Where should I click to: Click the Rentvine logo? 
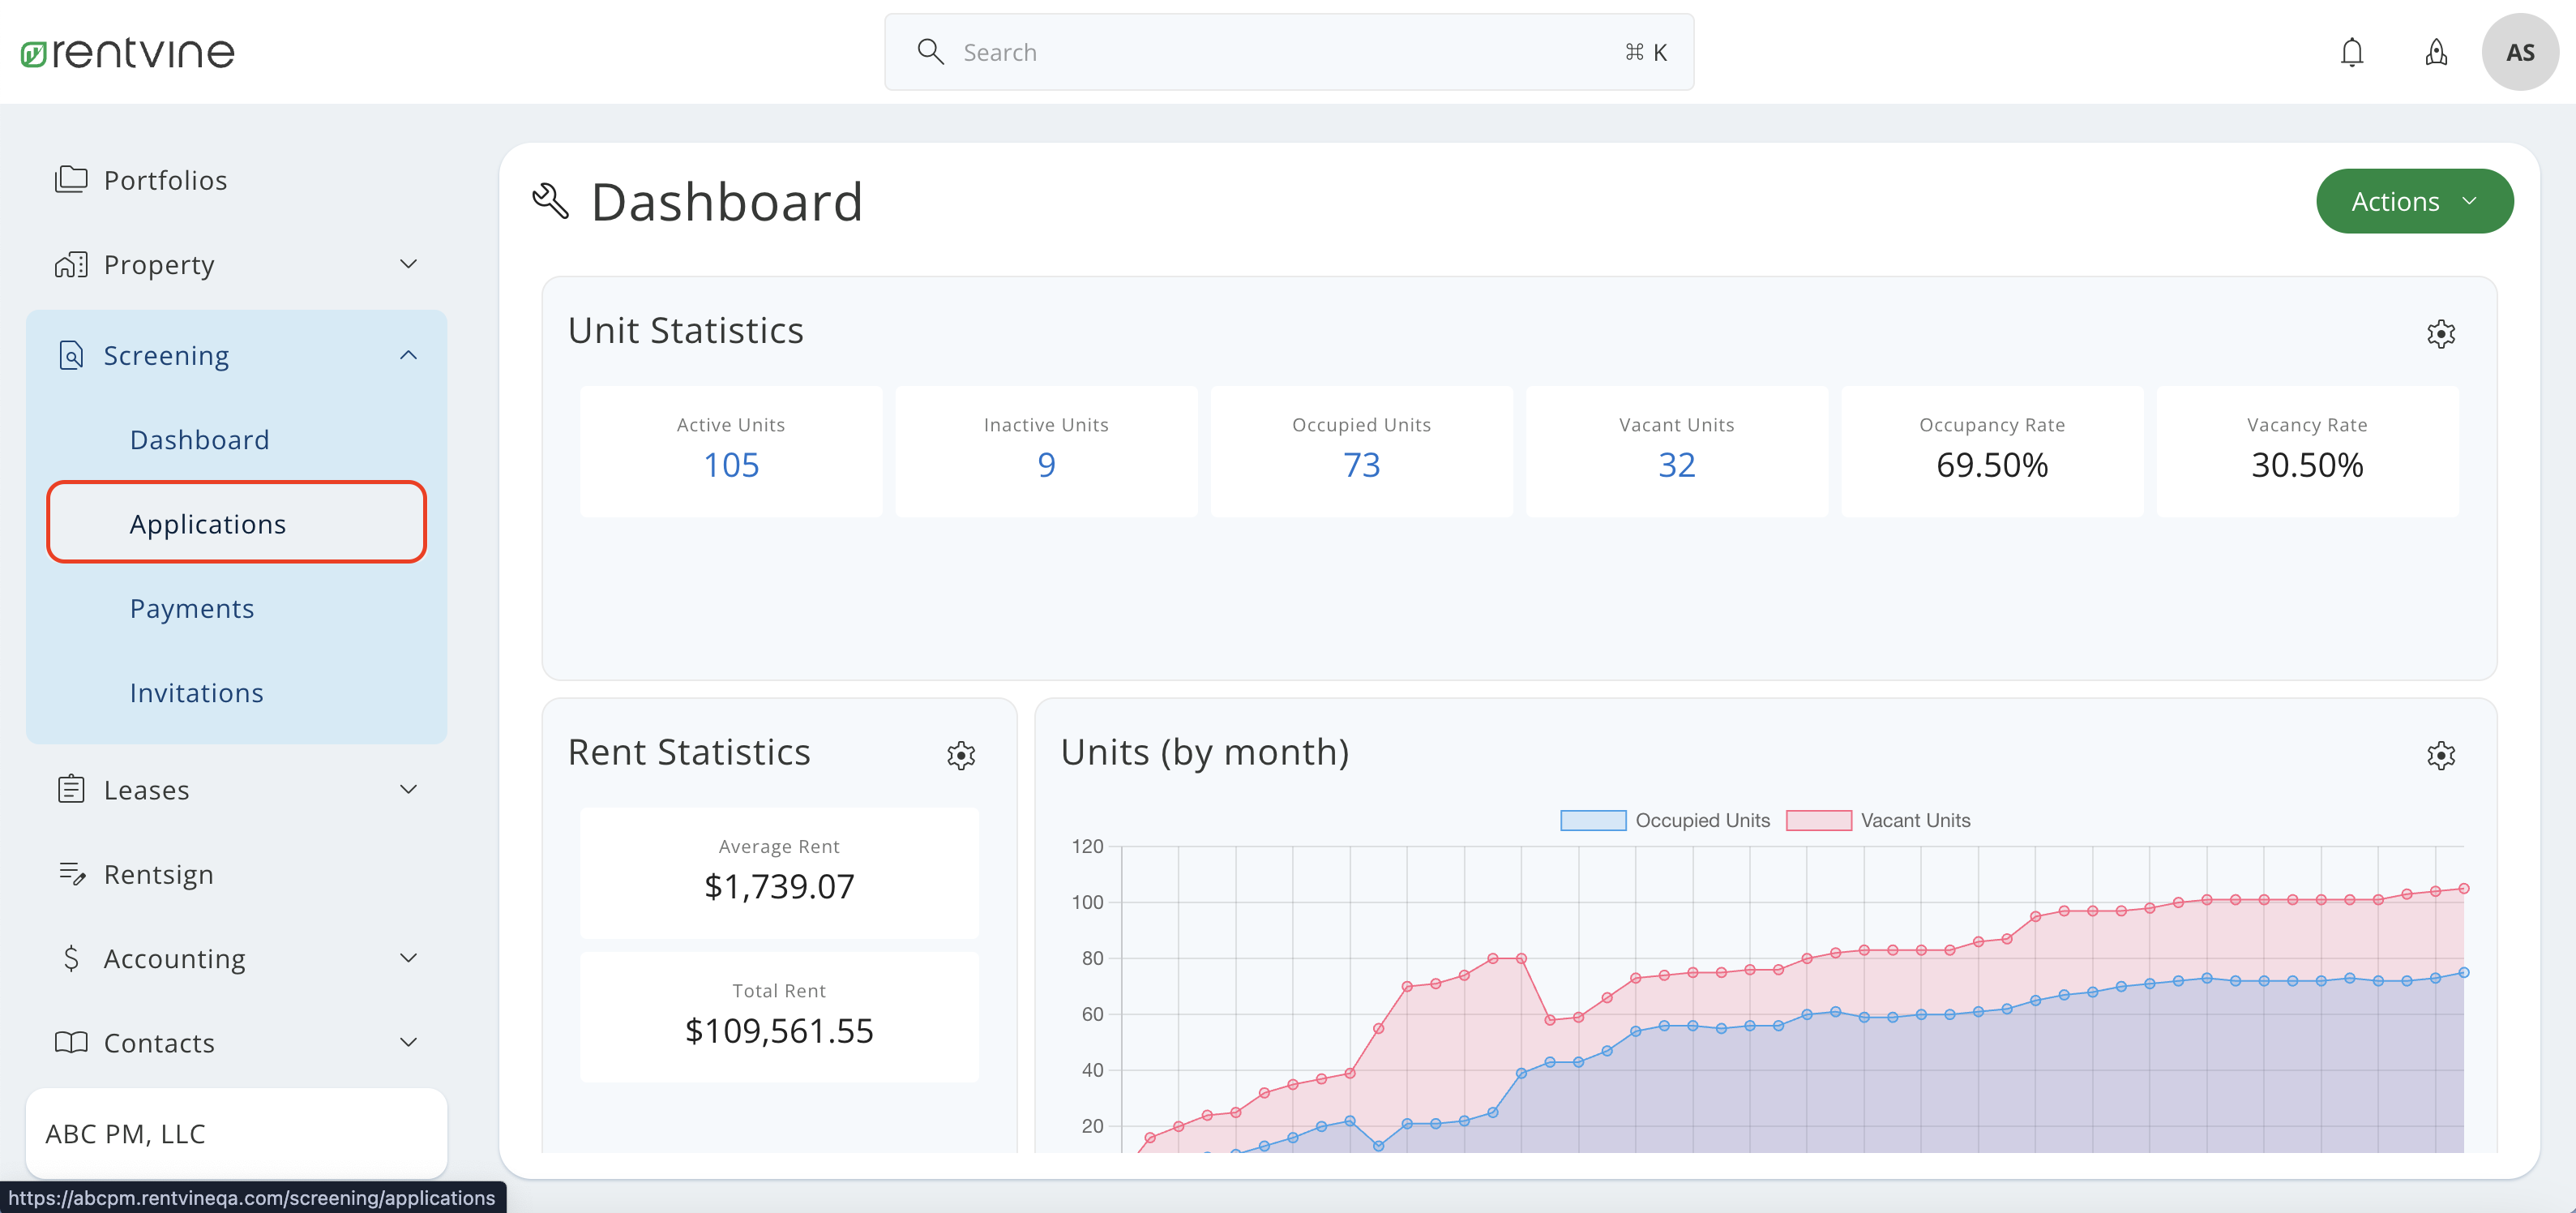tap(128, 52)
